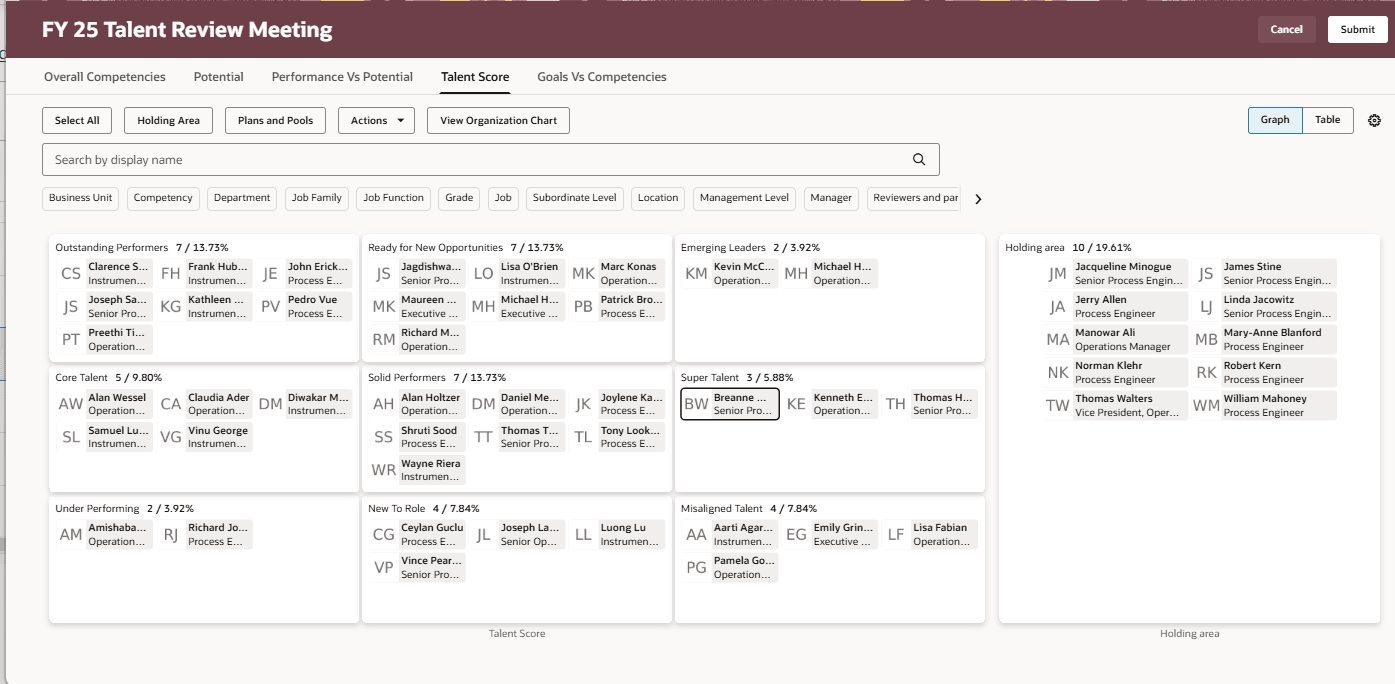Click William Mahoney's name card

[x=1279, y=406]
